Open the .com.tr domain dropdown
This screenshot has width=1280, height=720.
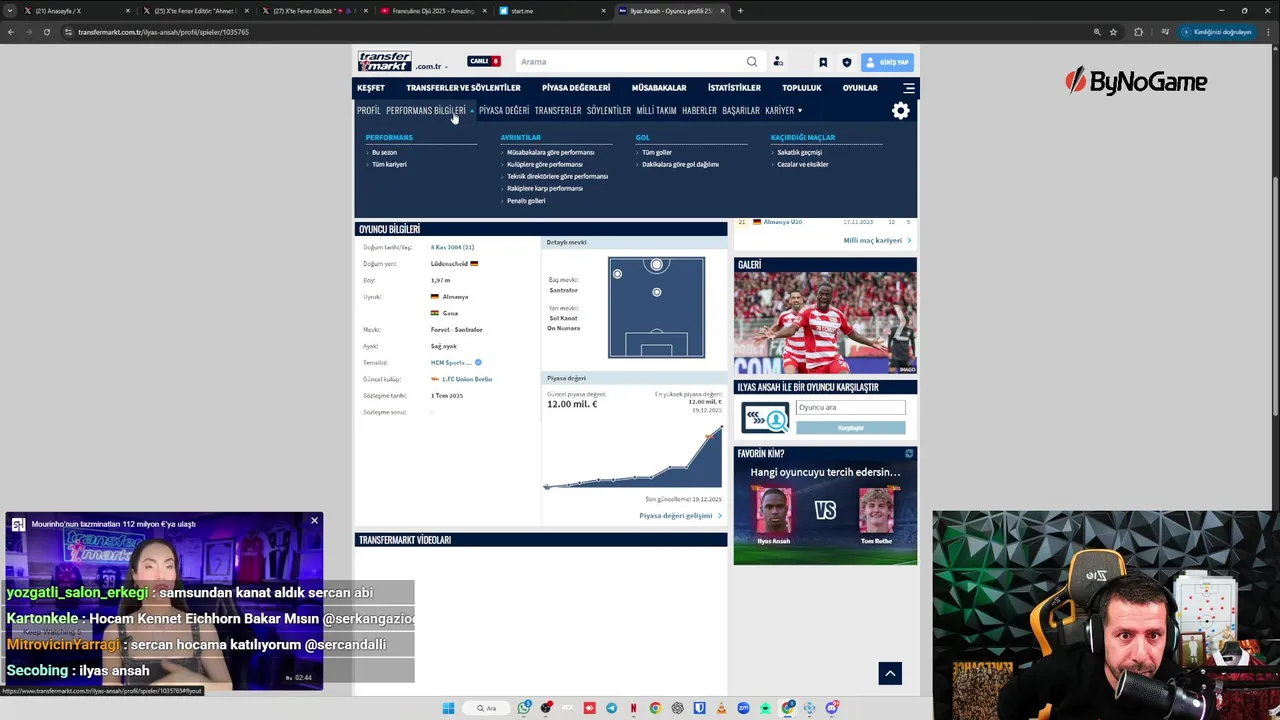431,67
